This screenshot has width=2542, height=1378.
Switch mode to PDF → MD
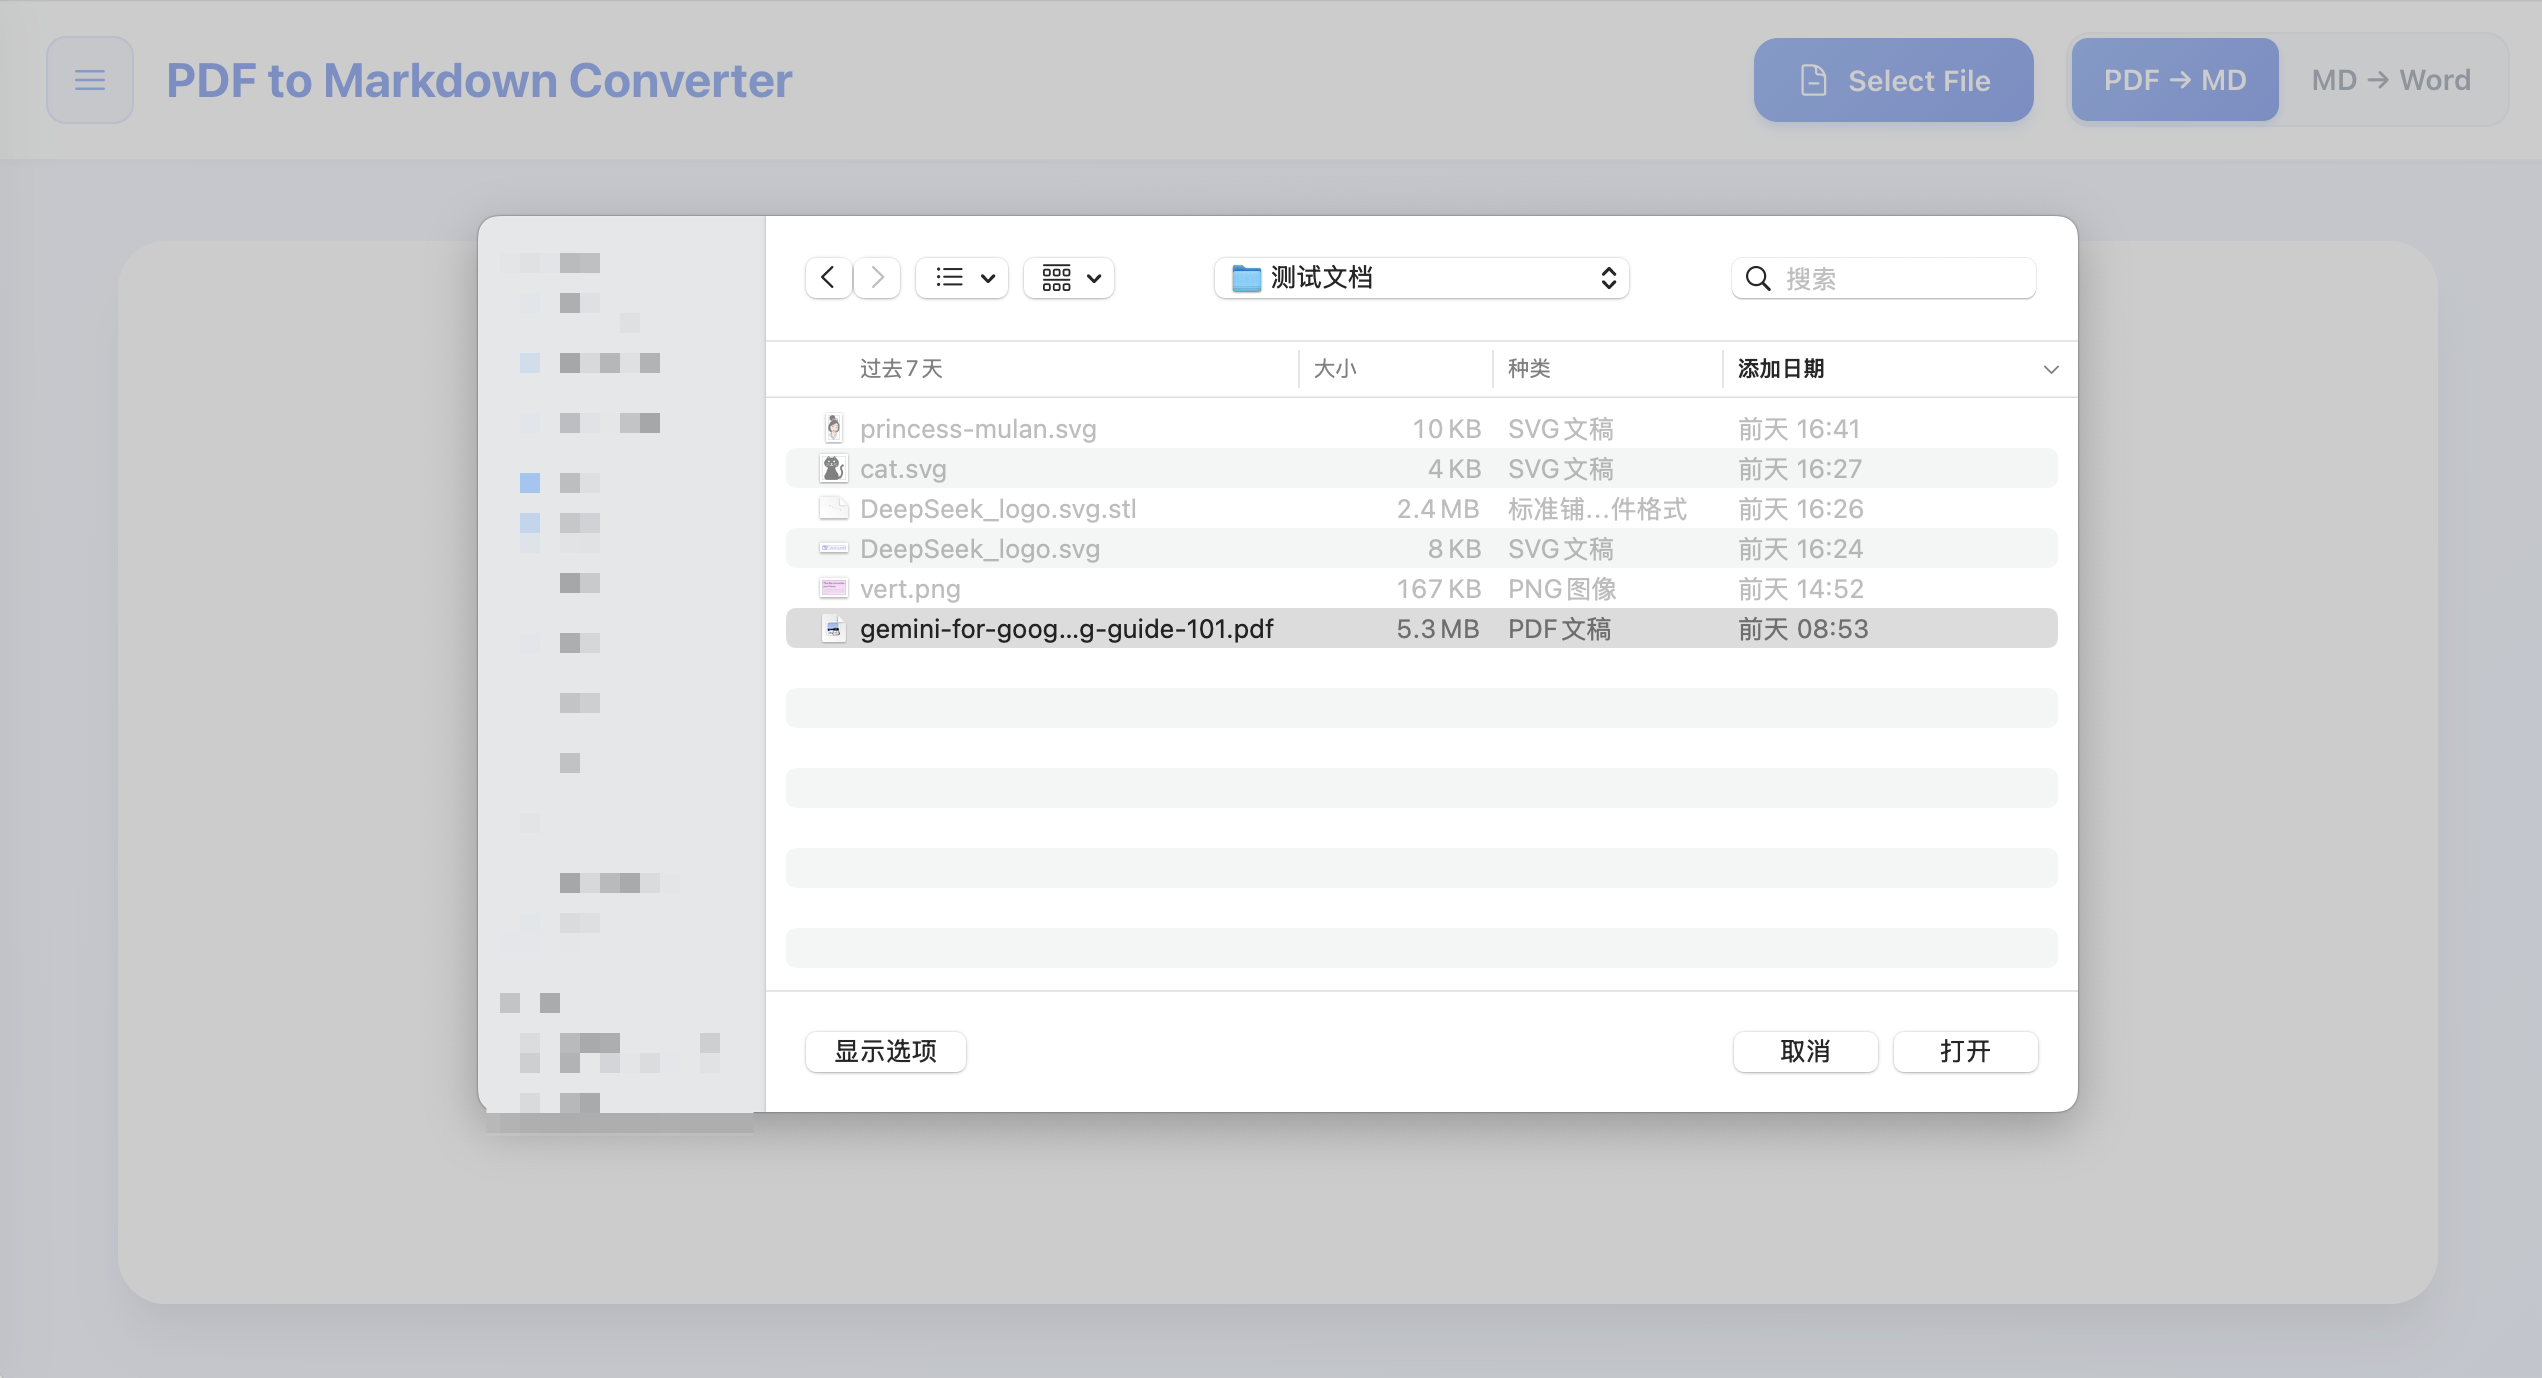point(2175,80)
